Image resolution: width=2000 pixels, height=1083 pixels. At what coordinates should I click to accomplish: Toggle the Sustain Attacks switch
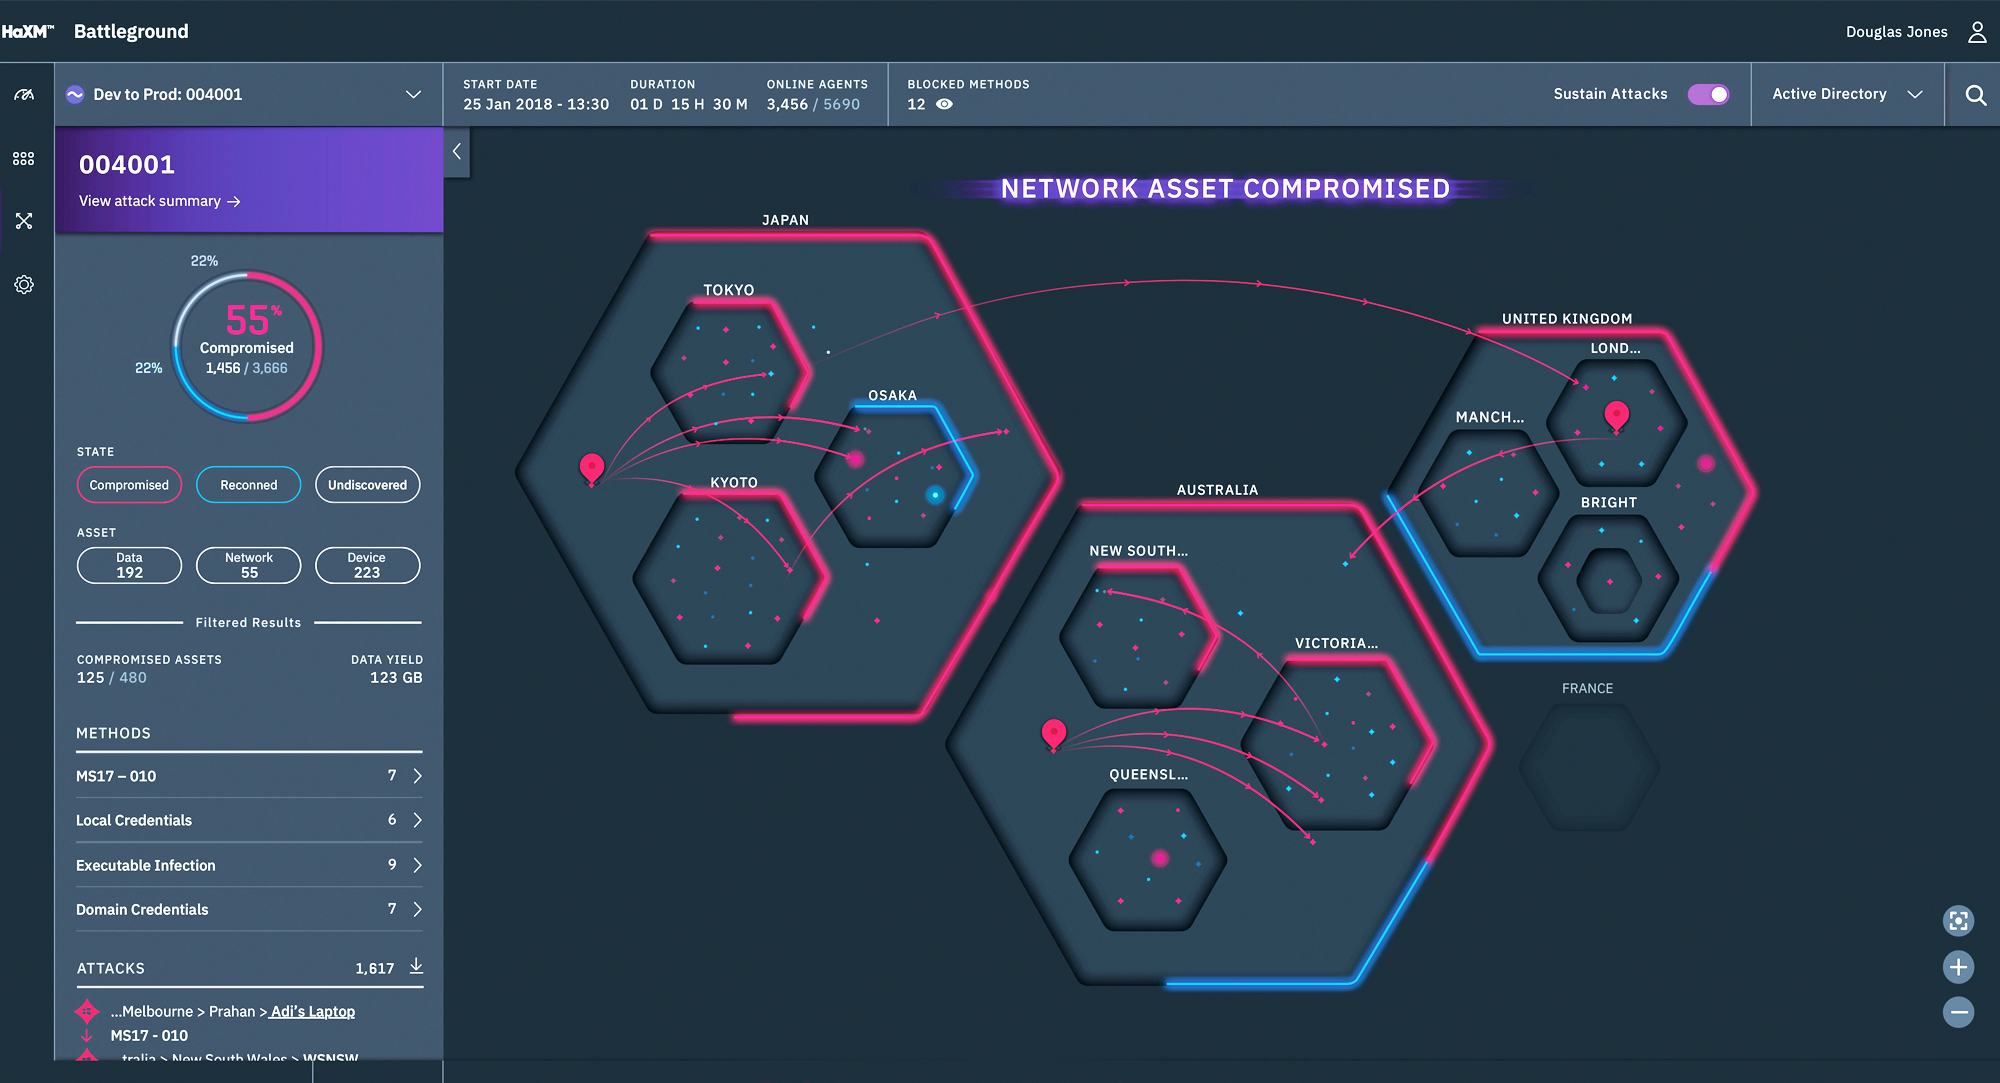pyautogui.click(x=1708, y=94)
